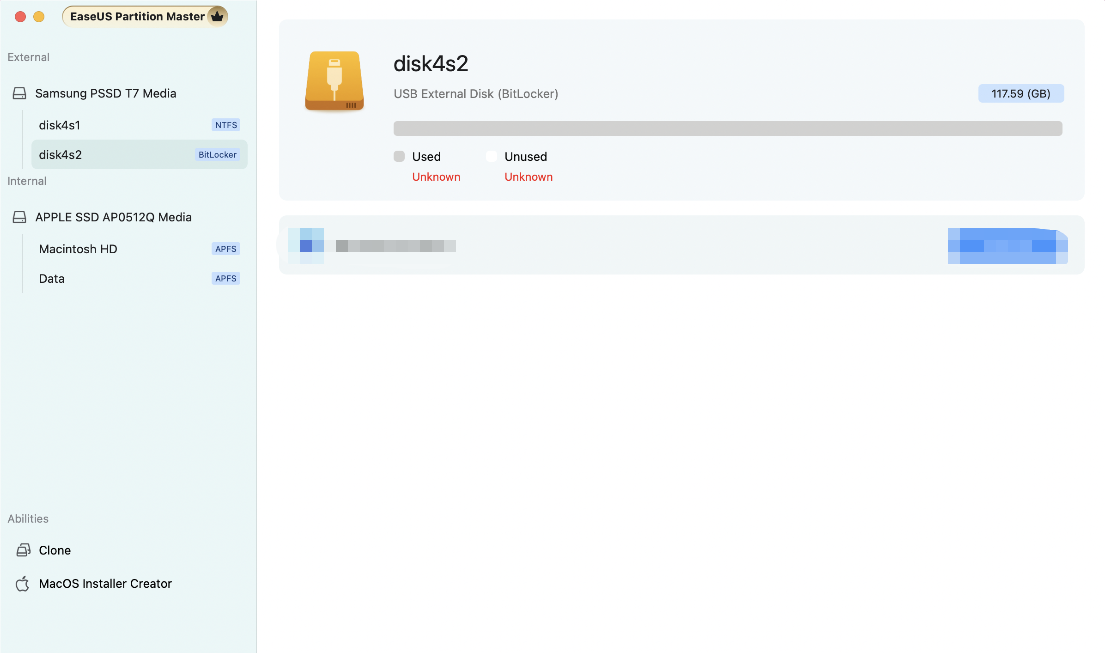Click the Apple logo for MacOS Installer Creator

(x=23, y=583)
